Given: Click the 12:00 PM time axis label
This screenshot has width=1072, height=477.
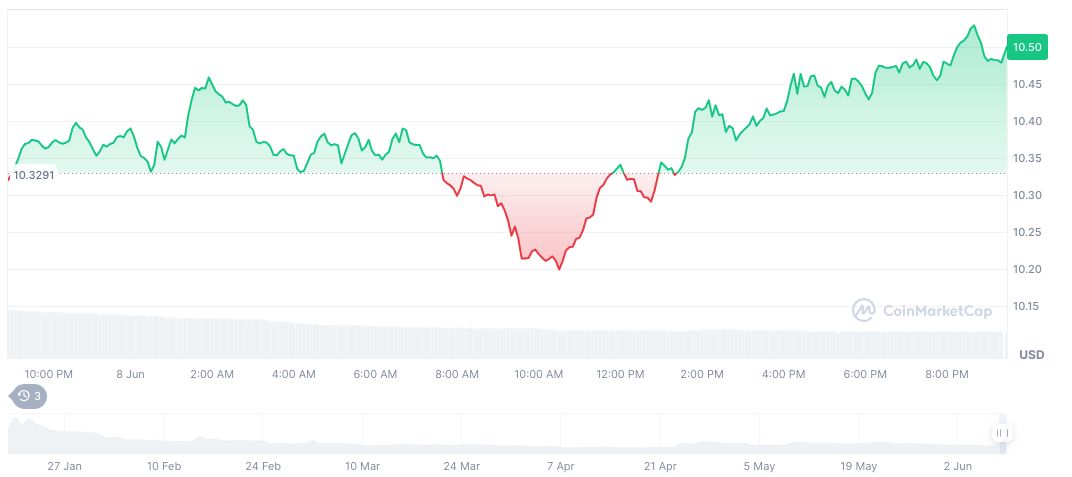Looking at the screenshot, I should (x=620, y=374).
